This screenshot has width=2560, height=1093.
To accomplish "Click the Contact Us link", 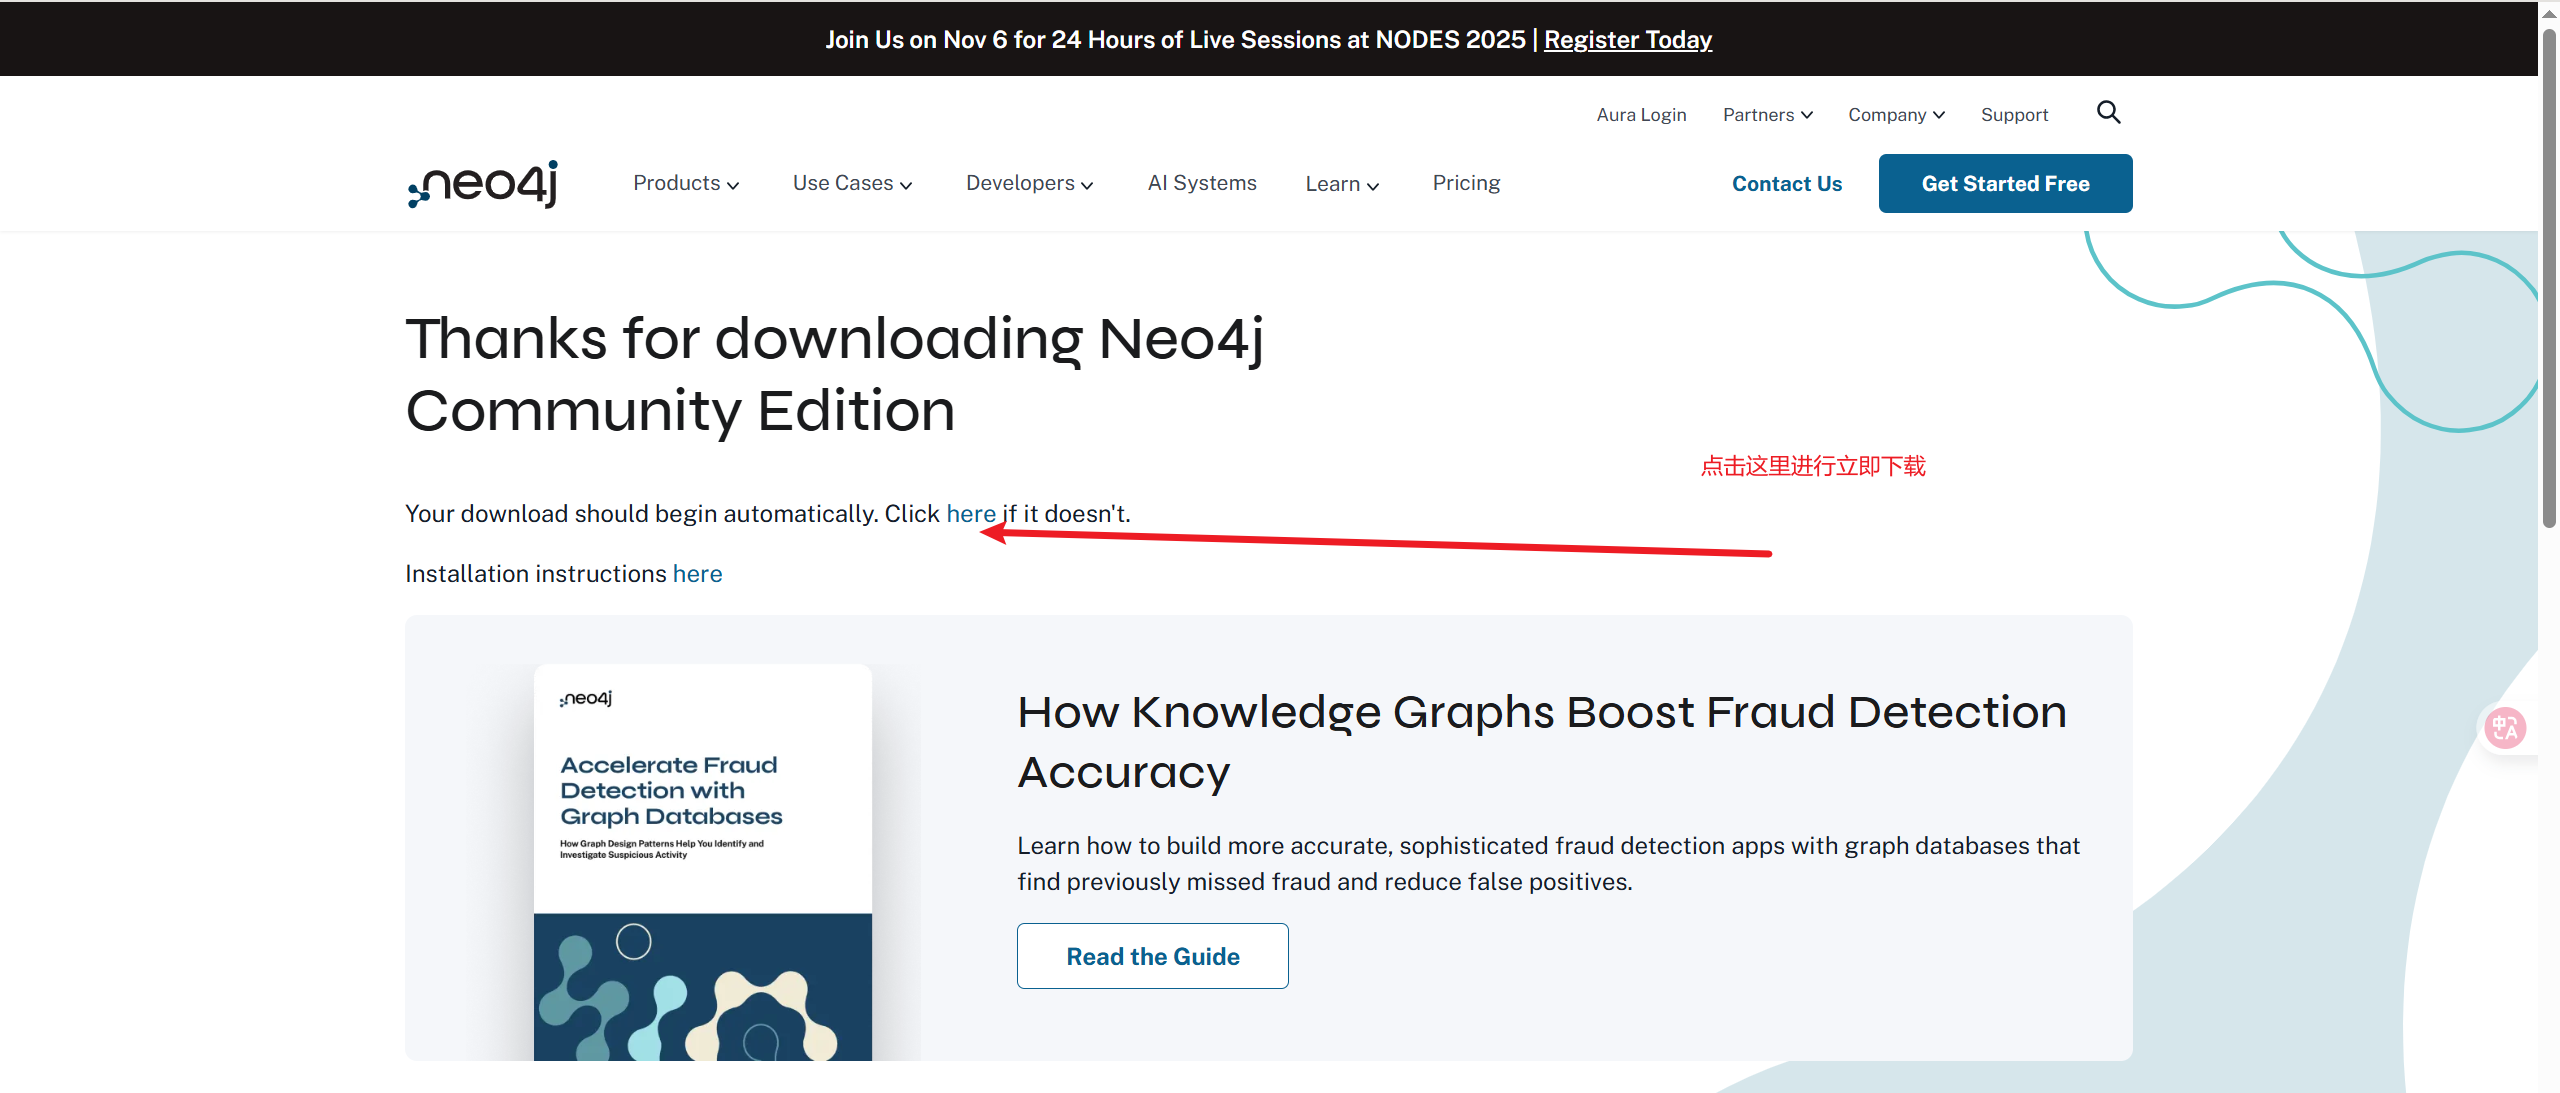I will pyautogui.click(x=1786, y=184).
